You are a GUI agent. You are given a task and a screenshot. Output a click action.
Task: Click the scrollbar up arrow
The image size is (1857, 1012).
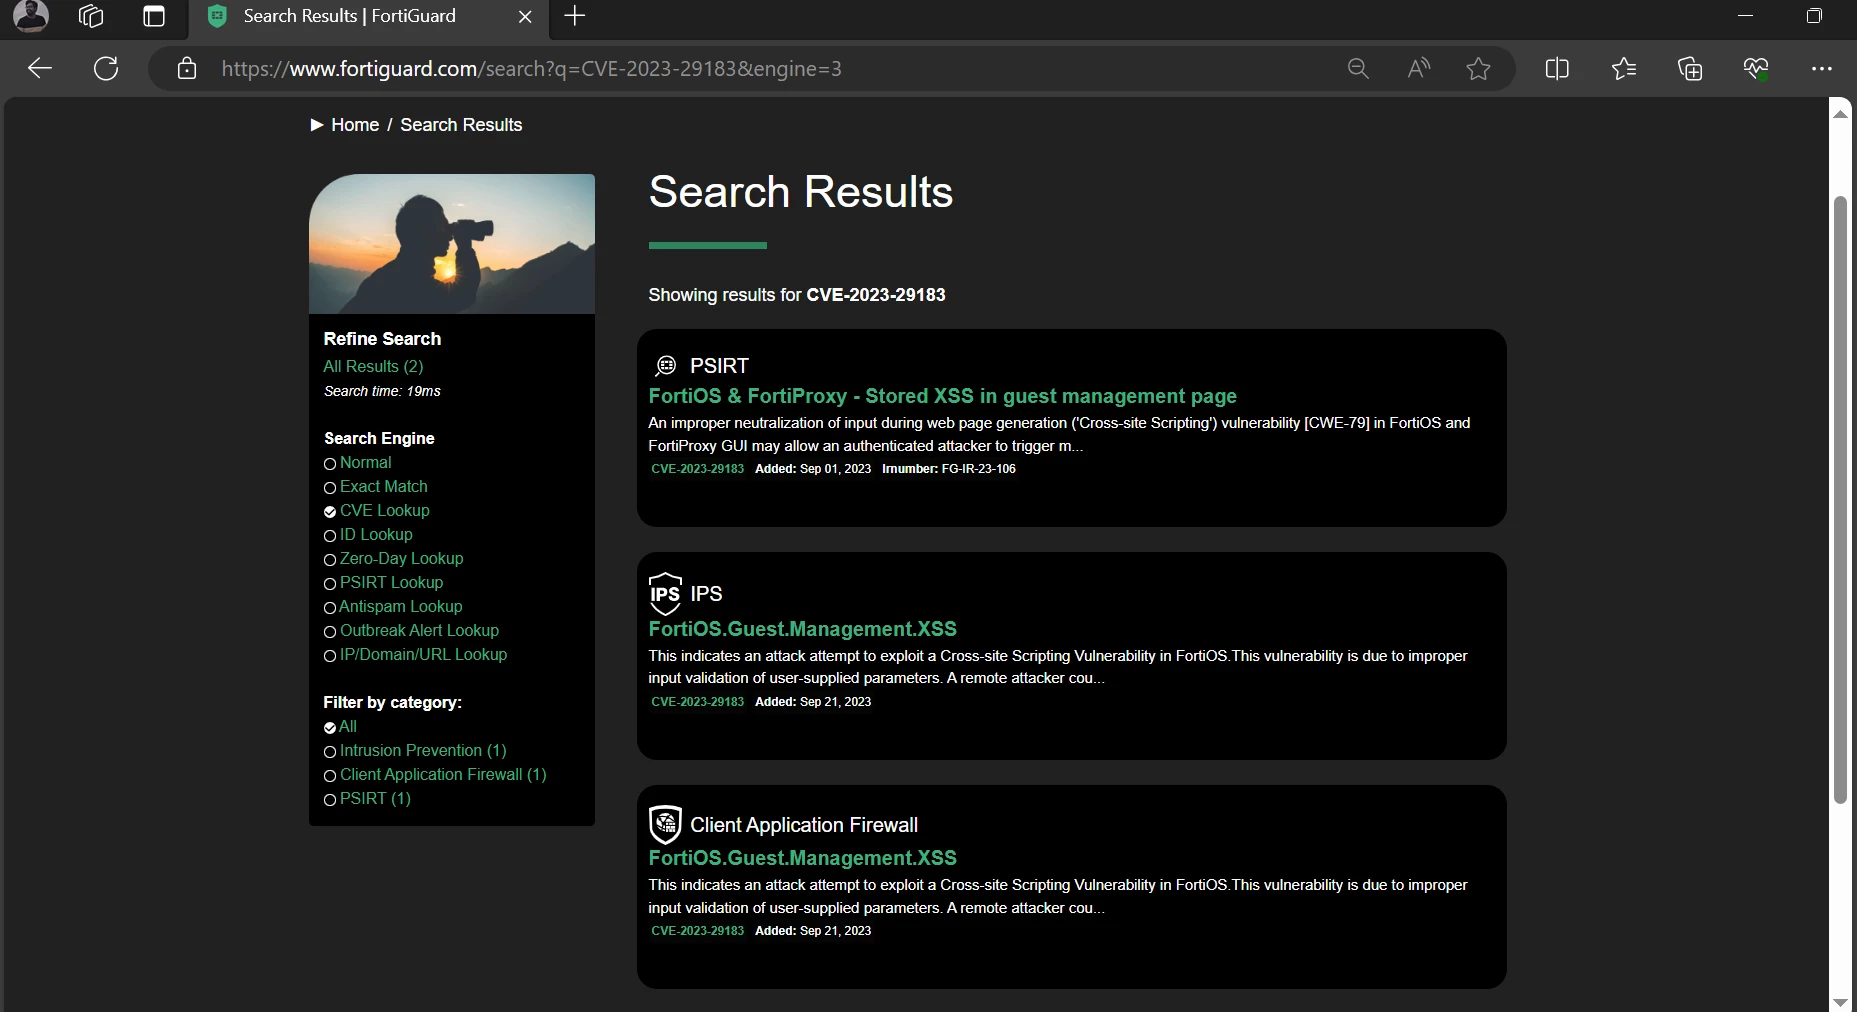pos(1840,113)
